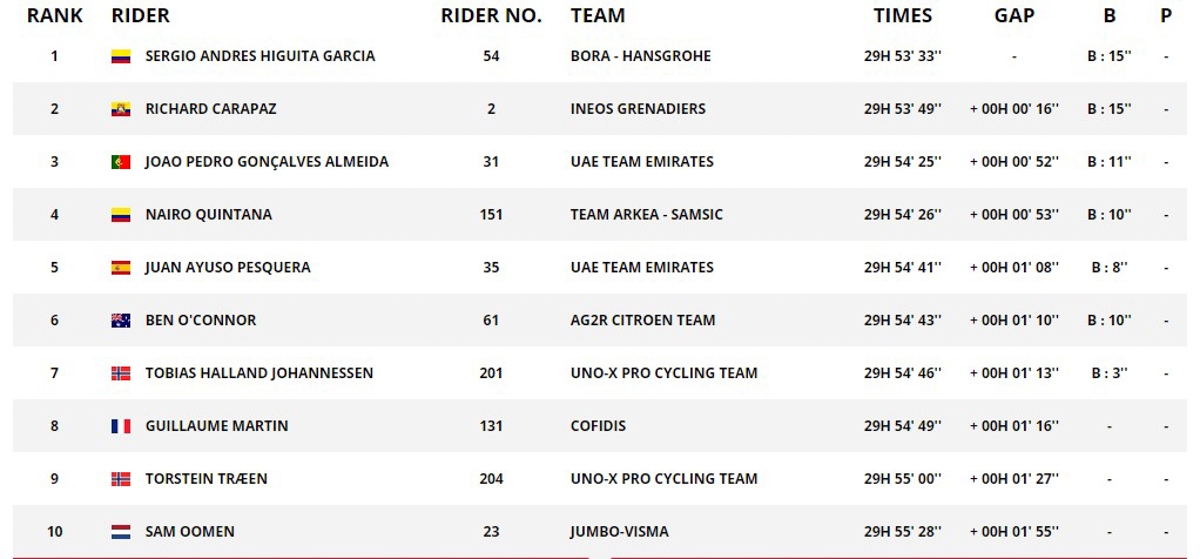Viewport: 1200px width, 559px height.
Task: Click French flag beside Guillaume Martin
Action: tap(121, 426)
